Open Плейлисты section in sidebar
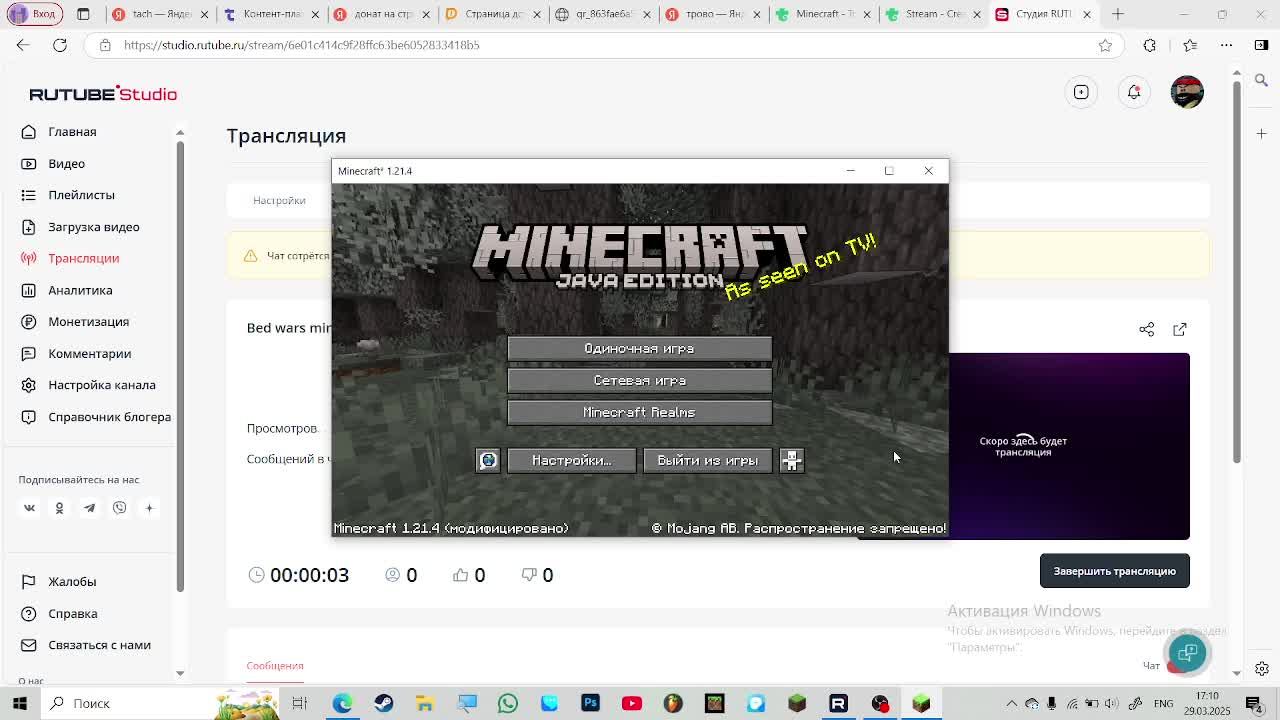The height and width of the screenshot is (720, 1280). point(81,195)
